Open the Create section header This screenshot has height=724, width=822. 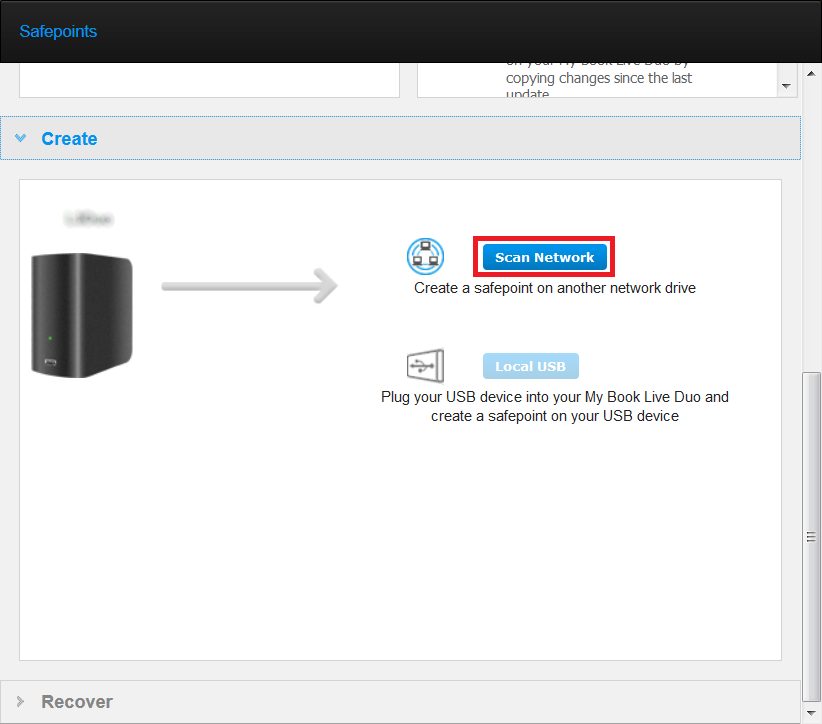(x=401, y=138)
